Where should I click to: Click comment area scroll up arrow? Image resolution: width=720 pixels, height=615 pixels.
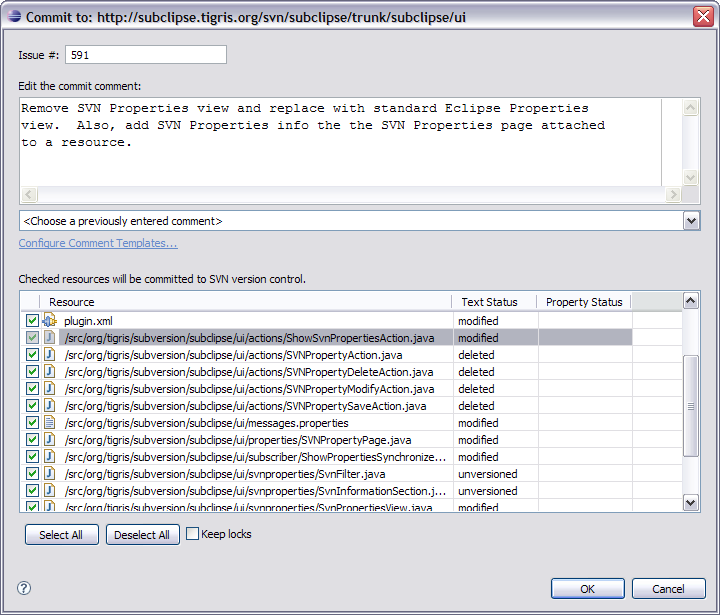[x=691, y=108]
